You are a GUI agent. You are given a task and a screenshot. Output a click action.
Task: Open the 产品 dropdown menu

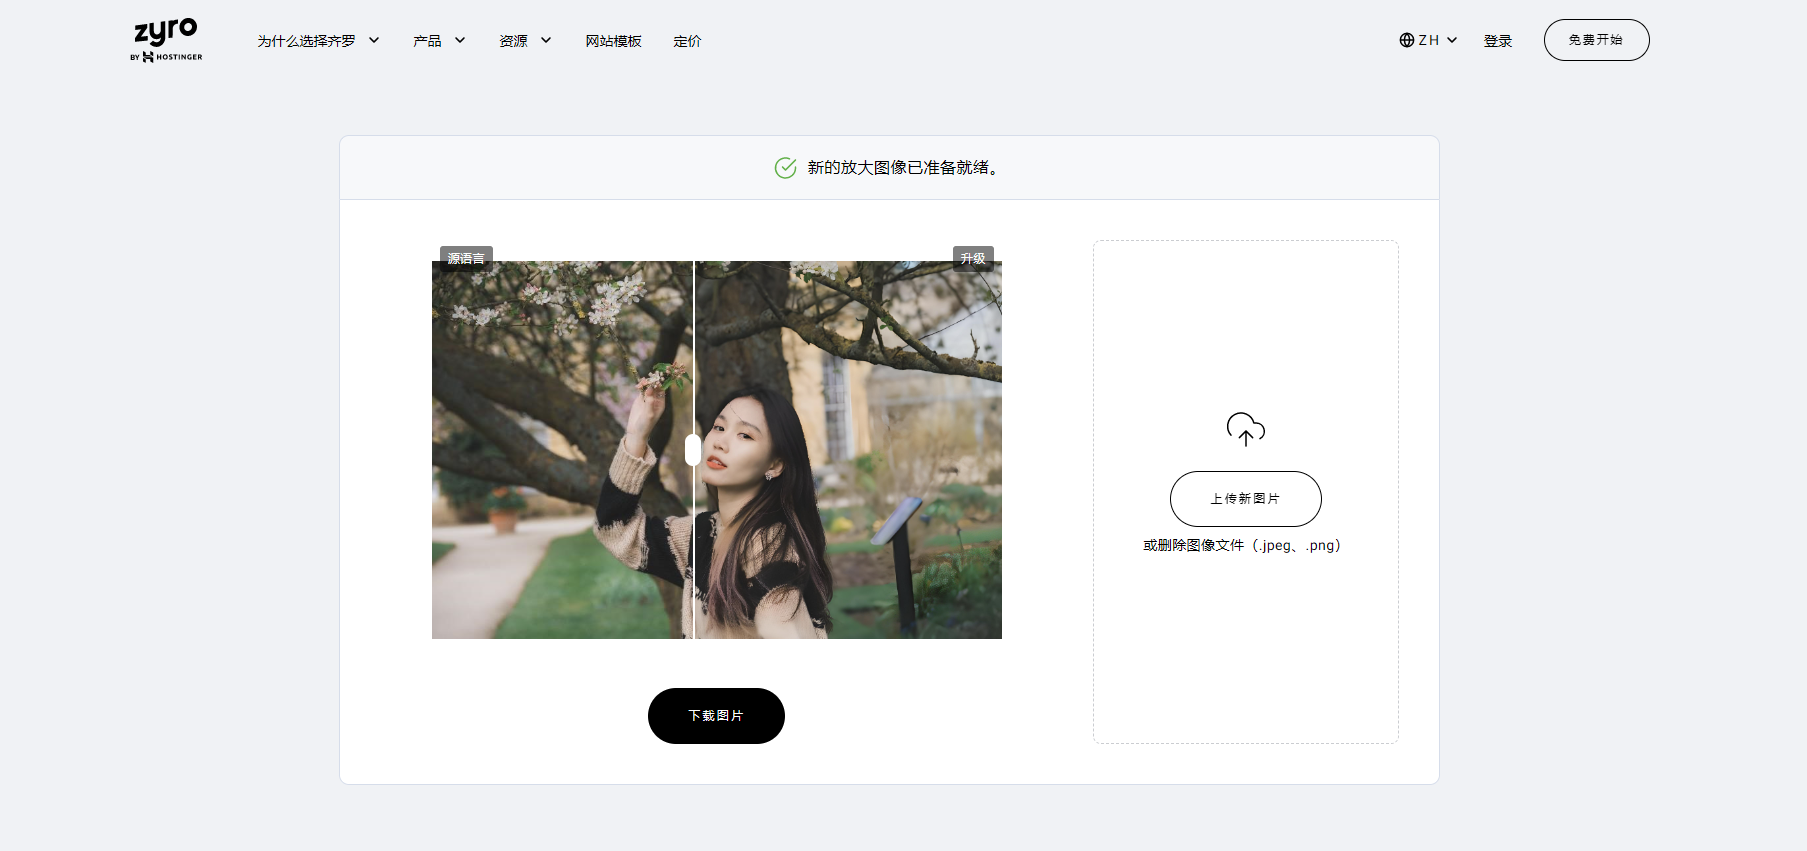point(439,41)
